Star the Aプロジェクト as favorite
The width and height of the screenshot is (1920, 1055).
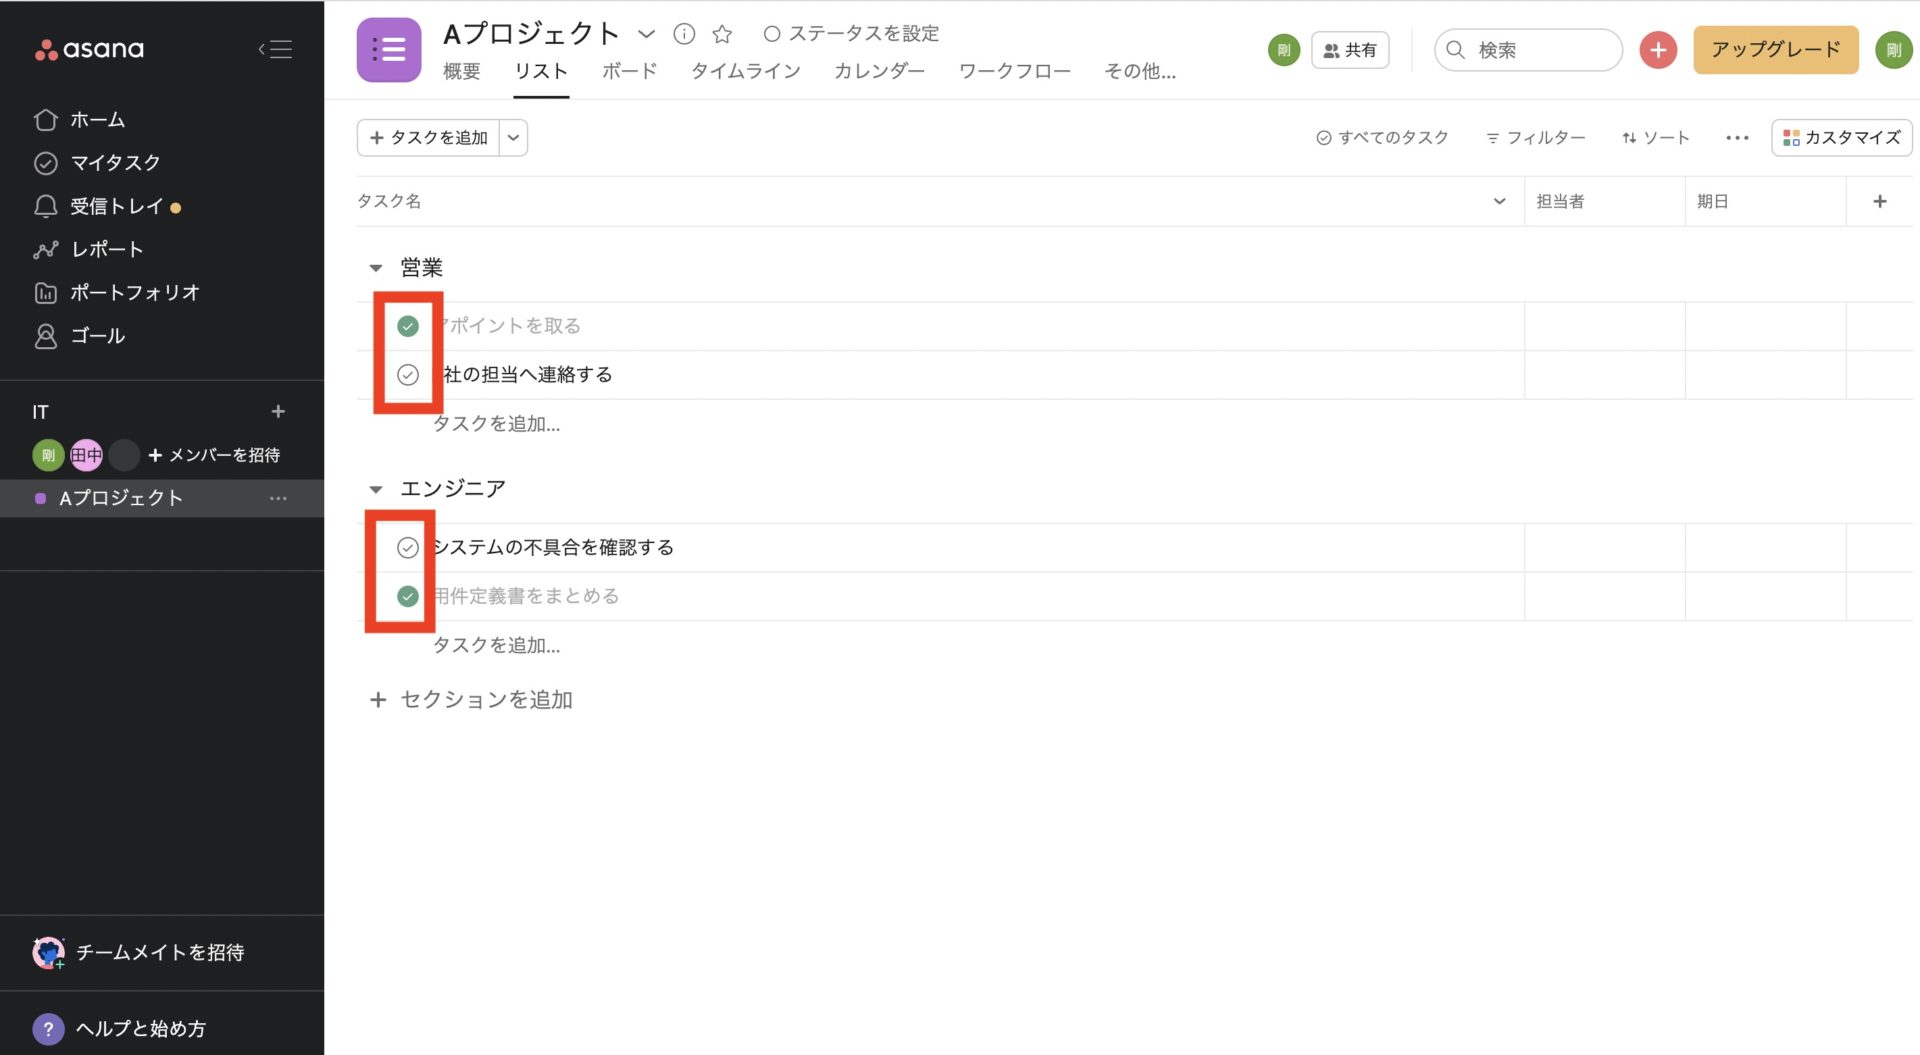pyautogui.click(x=722, y=33)
